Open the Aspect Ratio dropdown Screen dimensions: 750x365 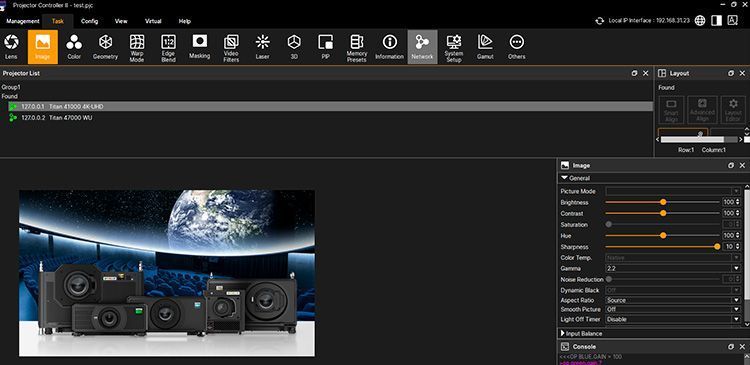pyautogui.click(x=673, y=300)
